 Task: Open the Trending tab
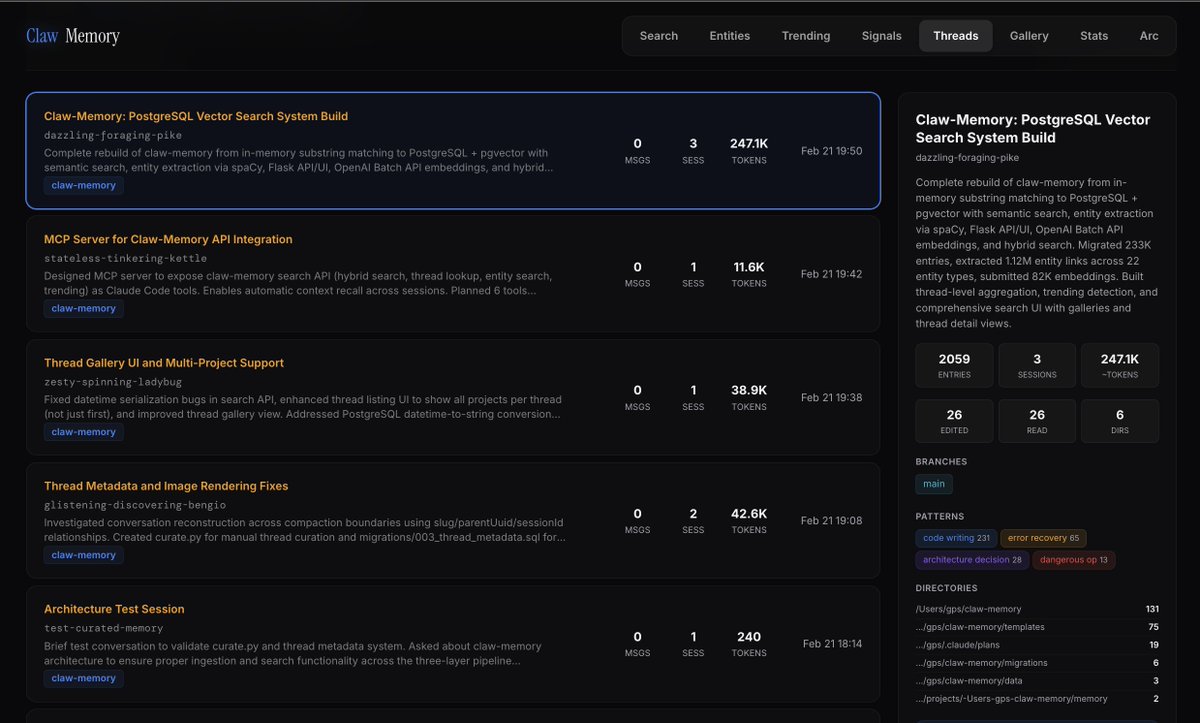pos(806,36)
